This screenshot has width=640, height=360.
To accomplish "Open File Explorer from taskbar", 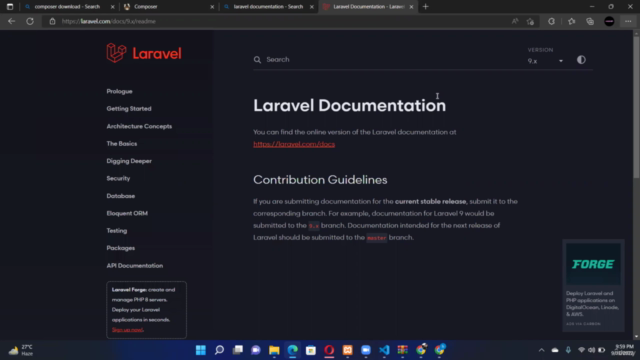I will click(x=274, y=350).
